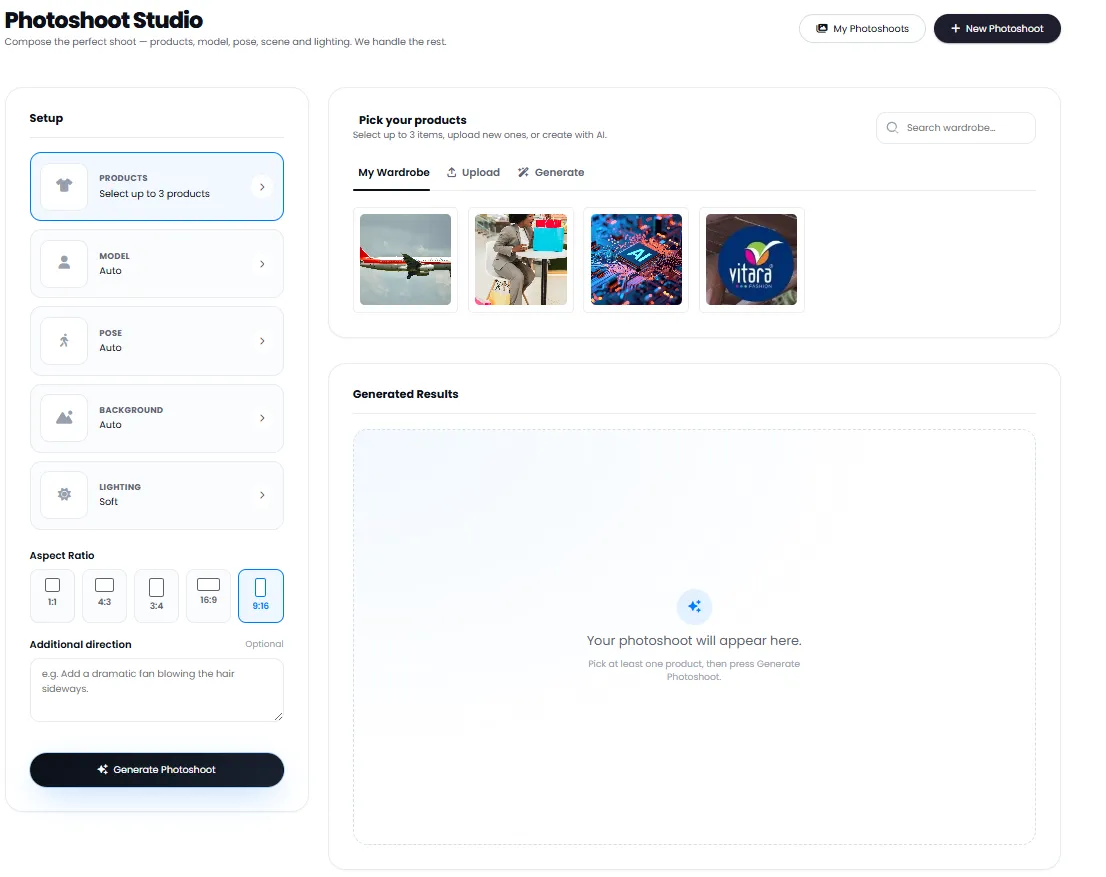Image resolution: width=1106 pixels, height=877 pixels.
Task: Expand the Background Auto chevron
Action: coord(262,418)
